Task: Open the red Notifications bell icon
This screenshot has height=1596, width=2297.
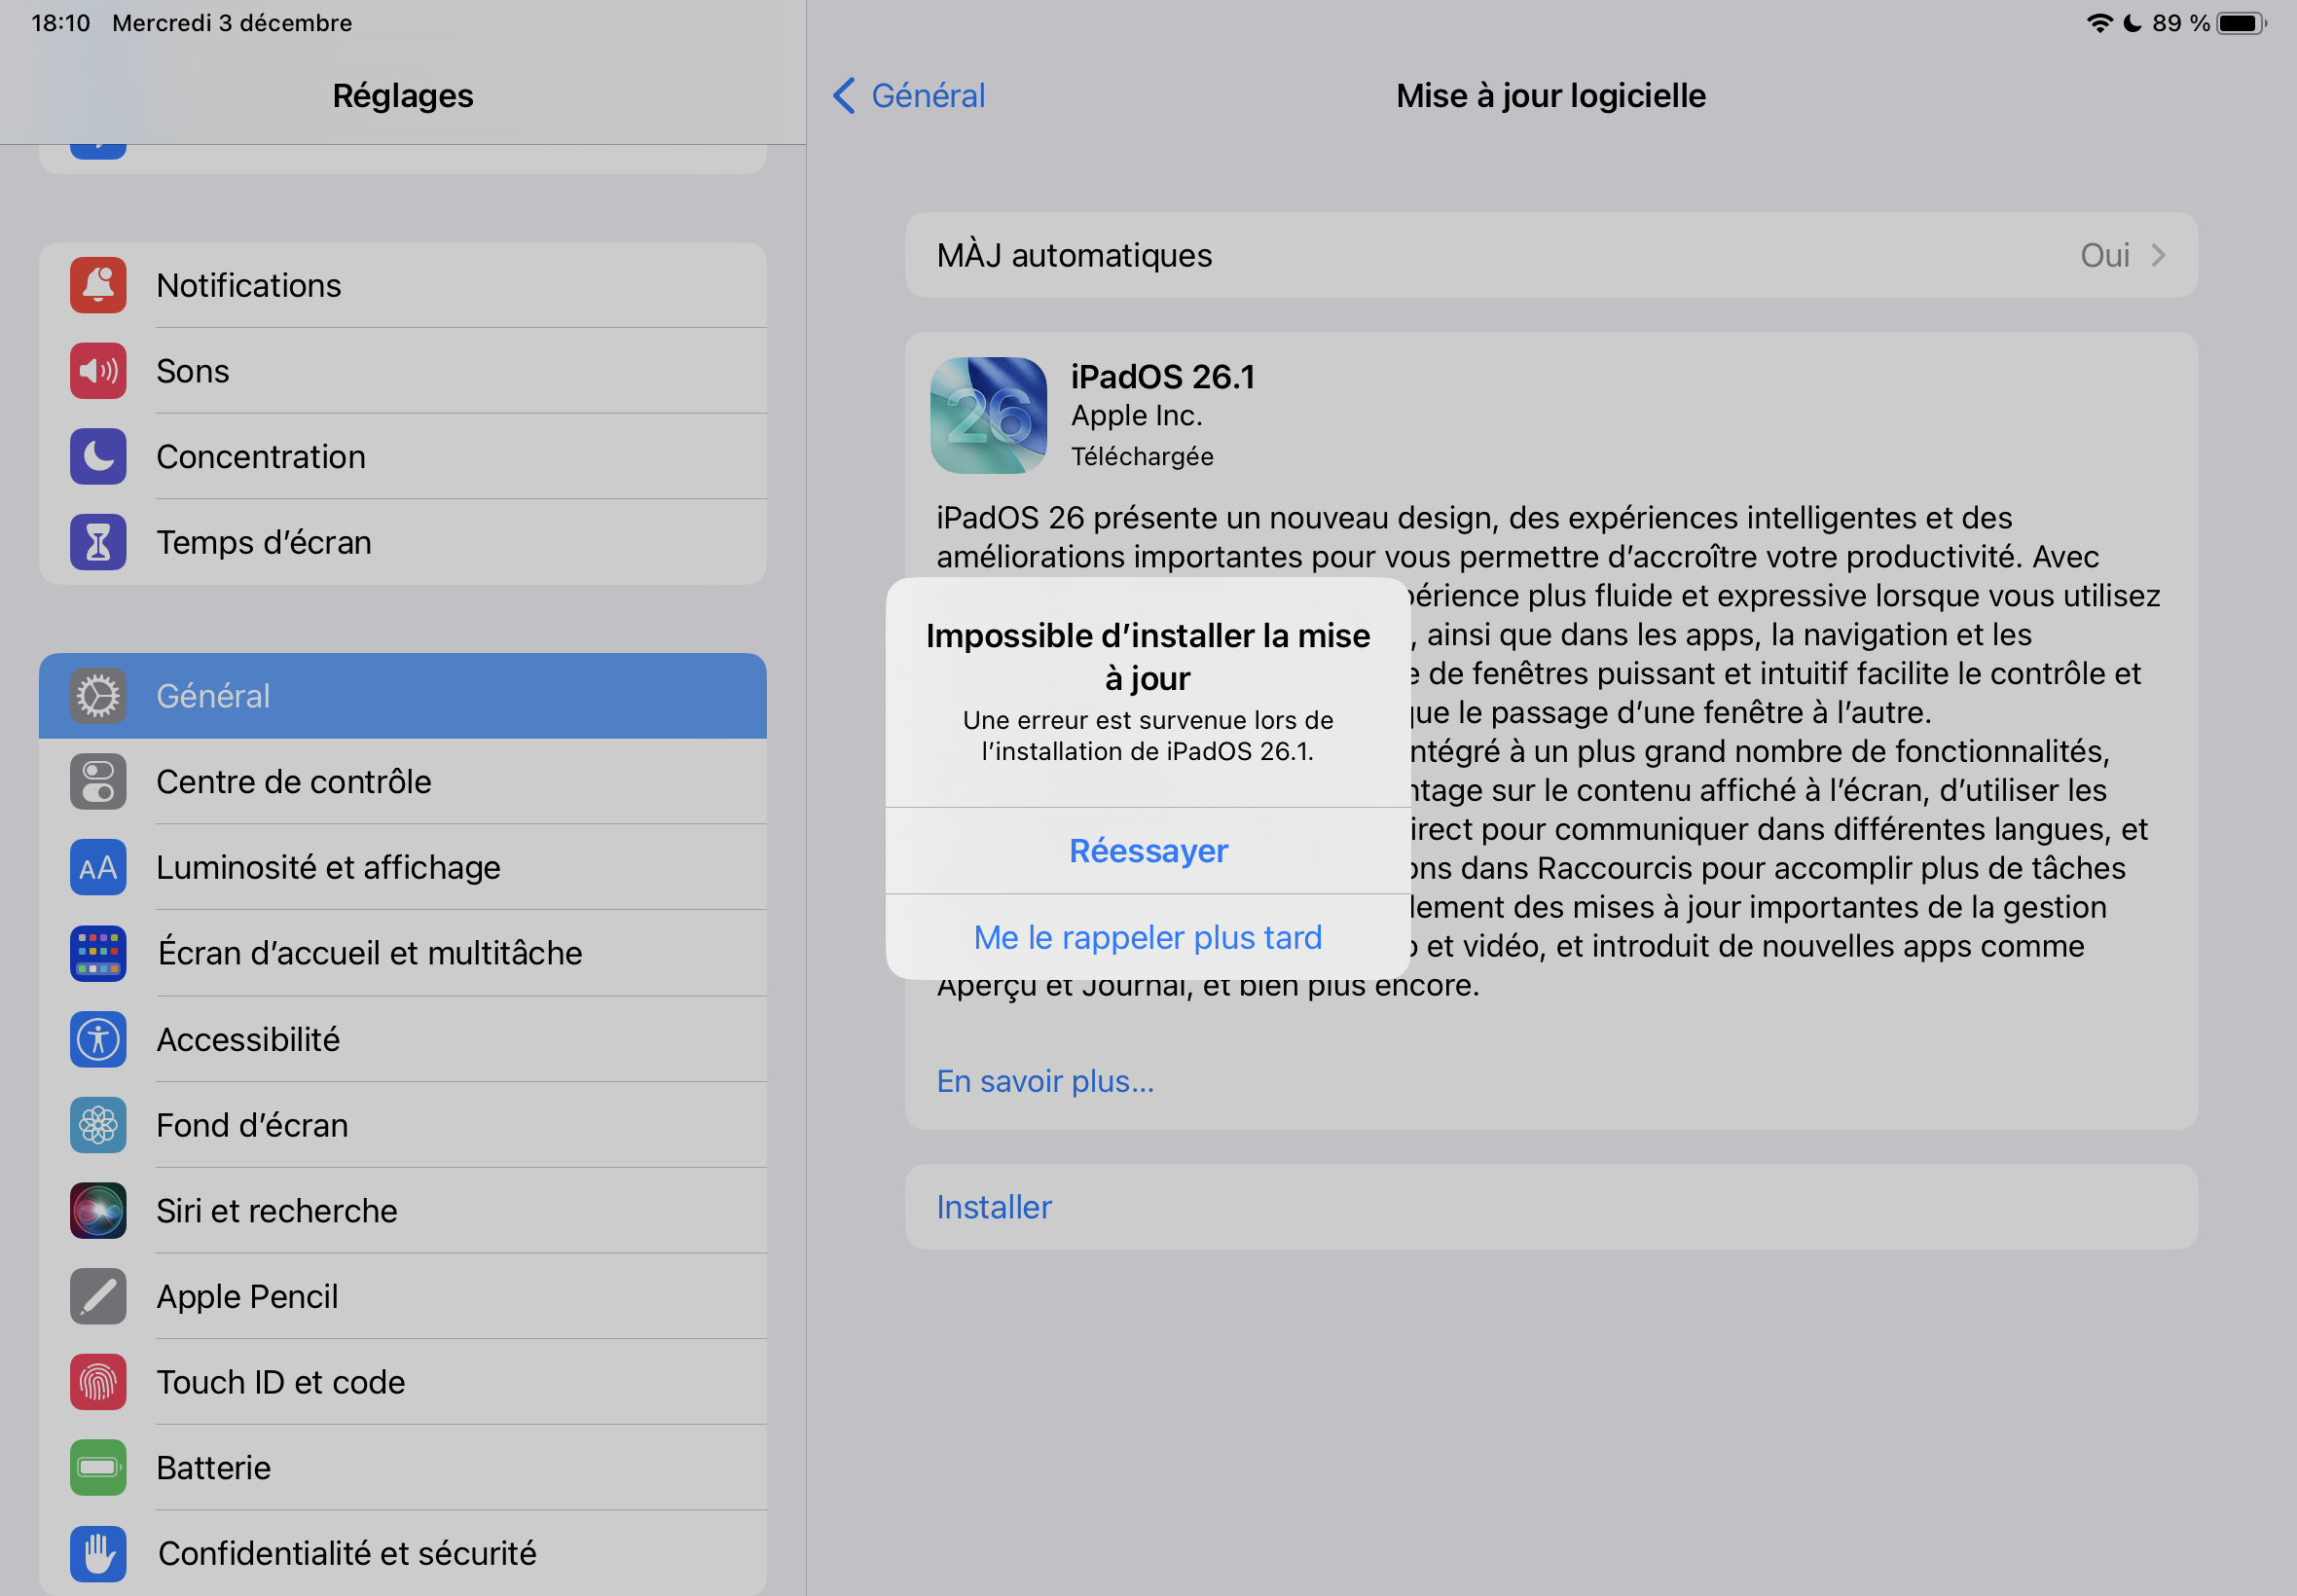Action: [98, 285]
